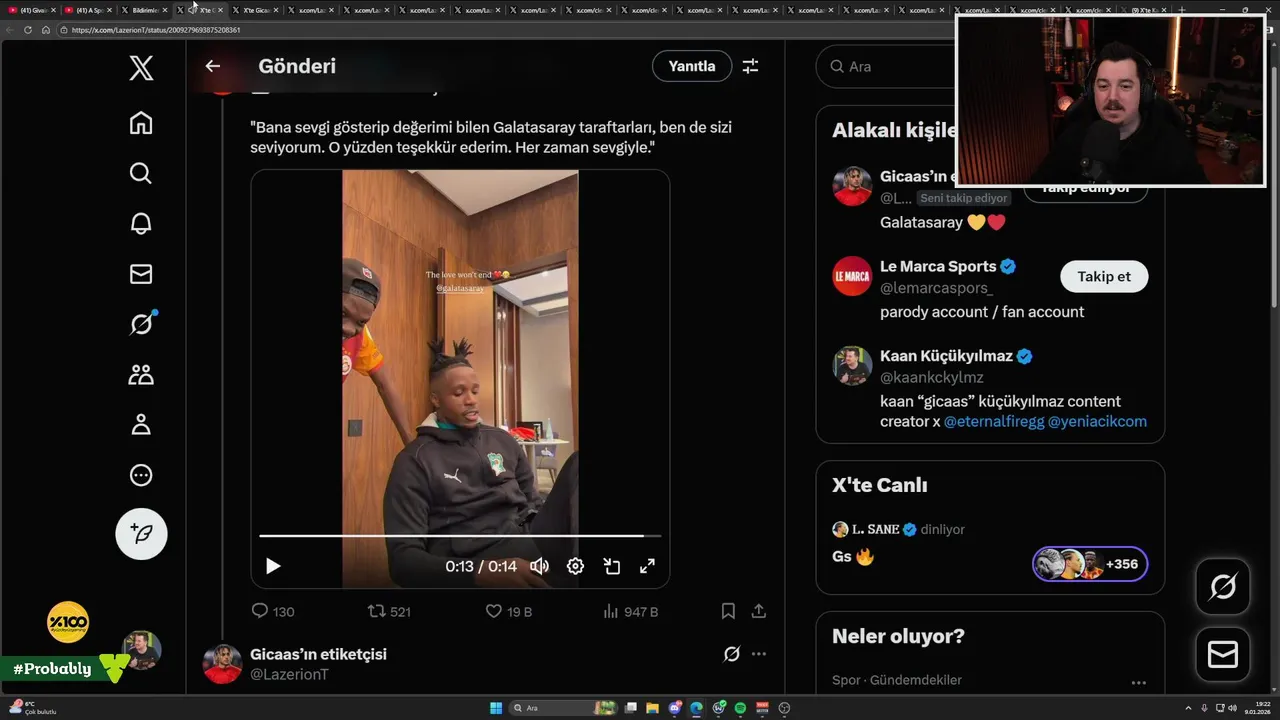Open the clock showing 19:22
The height and width of the screenshot is (720, 1280).
1255,707
